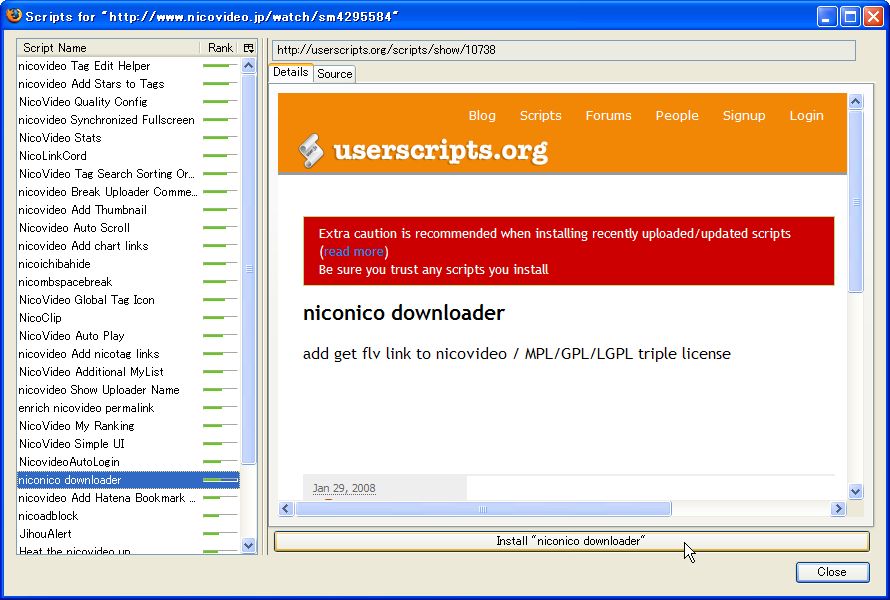
Task: Select 'NicoVideo Global Tag Icon' script
Action: tap(128, 300)
